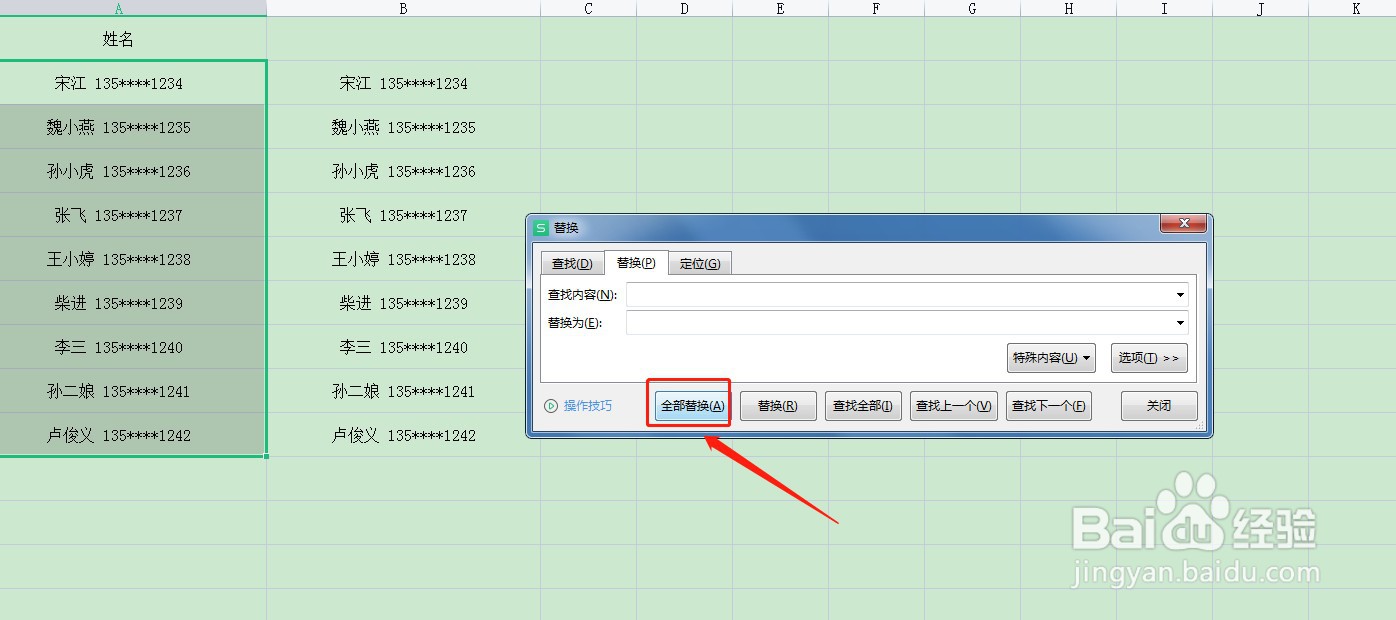Open the Go To (定位) tab

pyautogui.click(x=700, y=264)
